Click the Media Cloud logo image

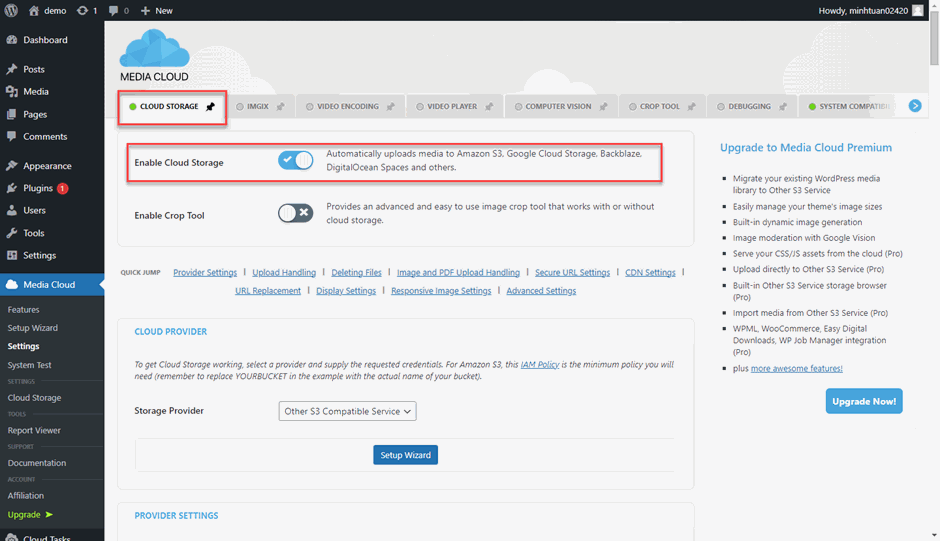coord(155,55)
